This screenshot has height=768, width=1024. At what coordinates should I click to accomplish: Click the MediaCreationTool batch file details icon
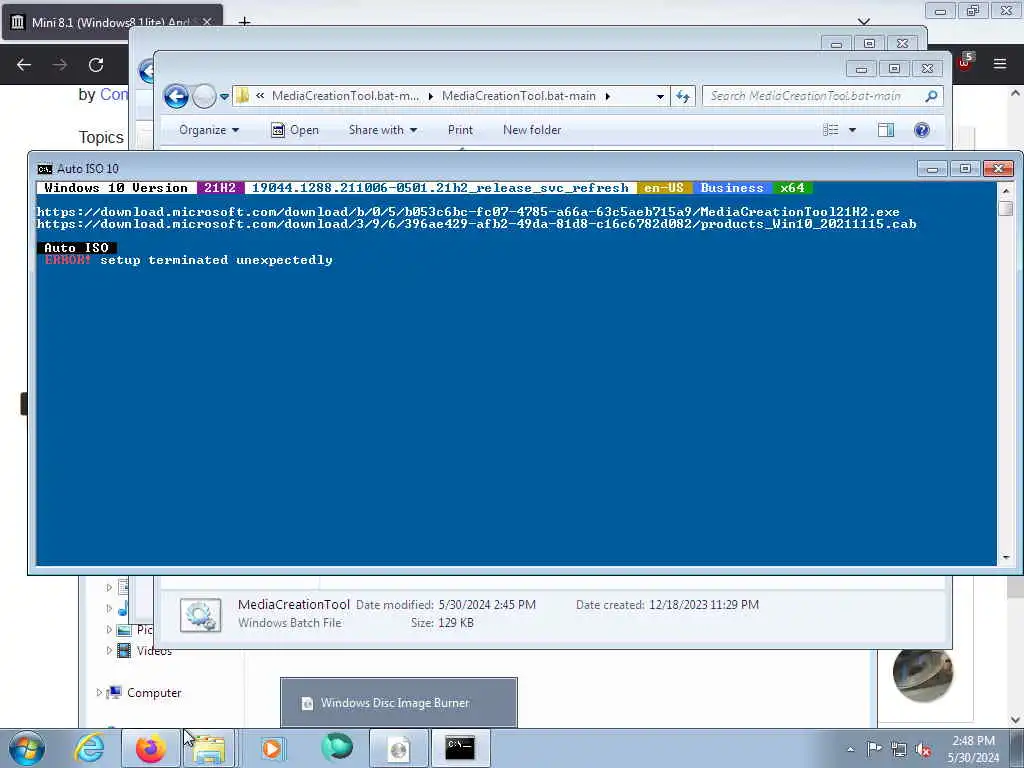pos(200,615)
